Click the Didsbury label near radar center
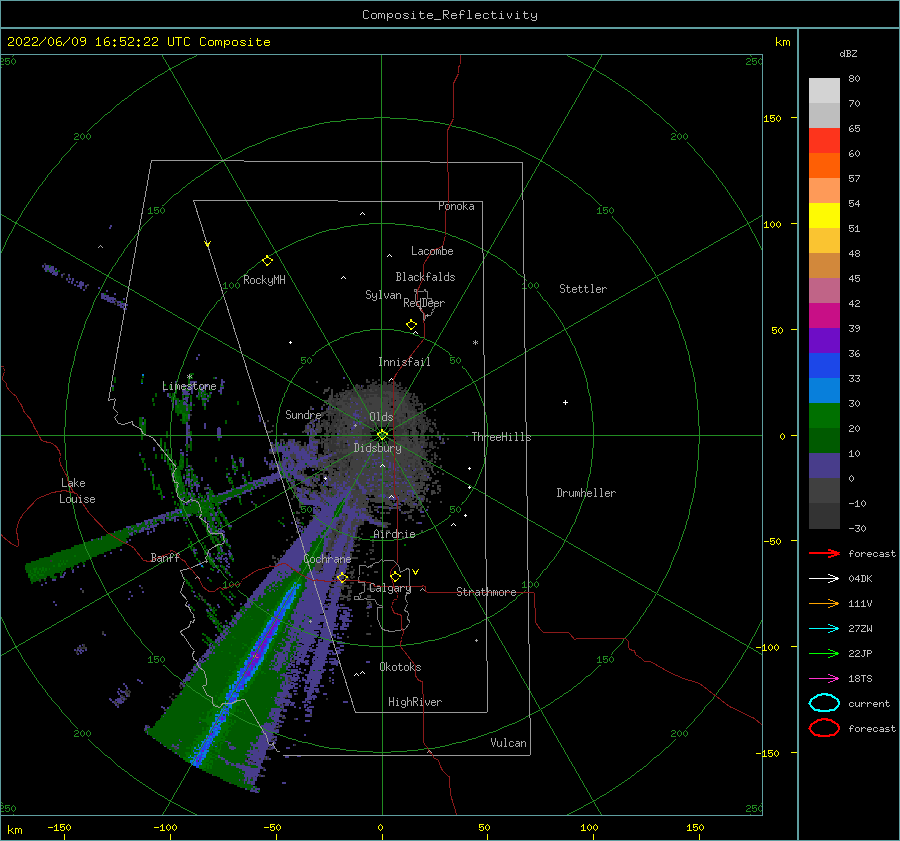 click(x=377, y=448)
